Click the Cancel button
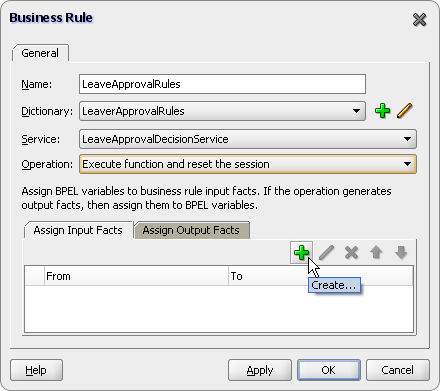The height and width of the screenshot is (391, 440). coord(398,370)
